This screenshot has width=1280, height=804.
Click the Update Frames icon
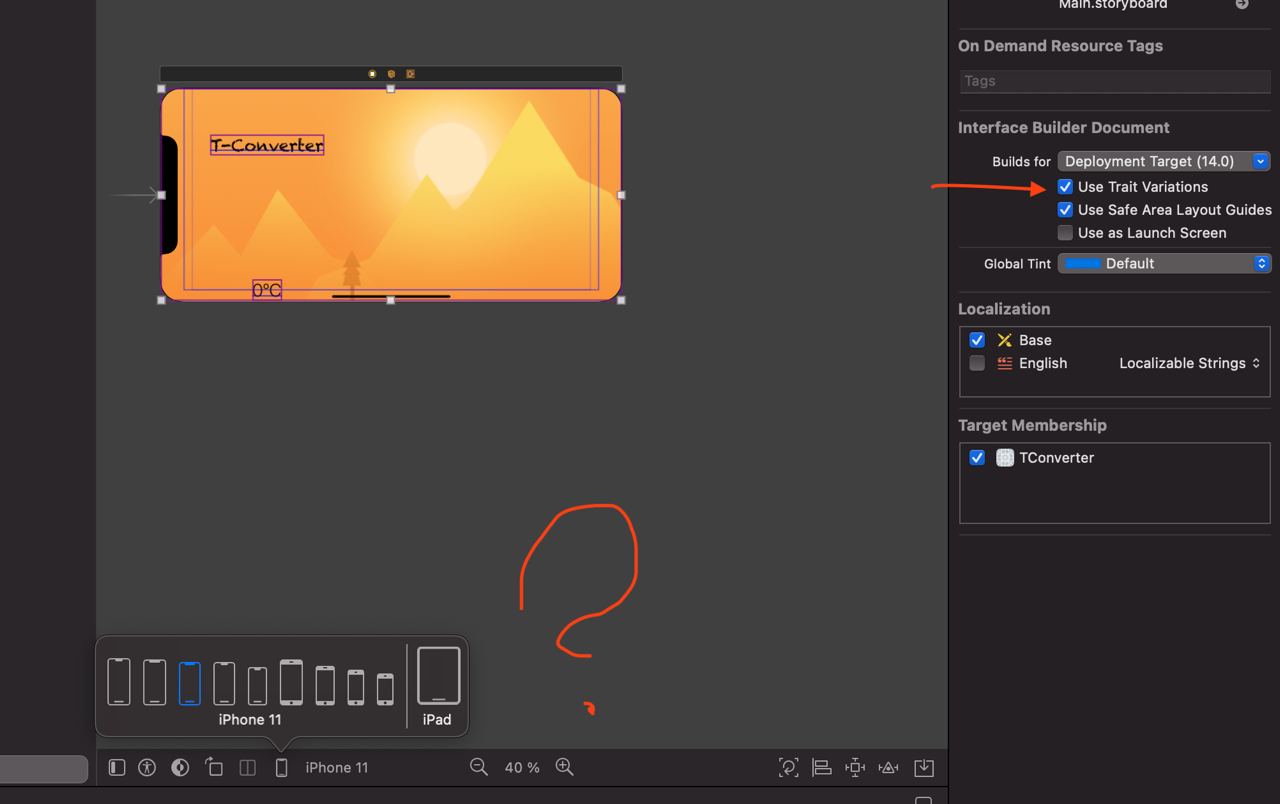pyautogui.click(x=789, y=768)
